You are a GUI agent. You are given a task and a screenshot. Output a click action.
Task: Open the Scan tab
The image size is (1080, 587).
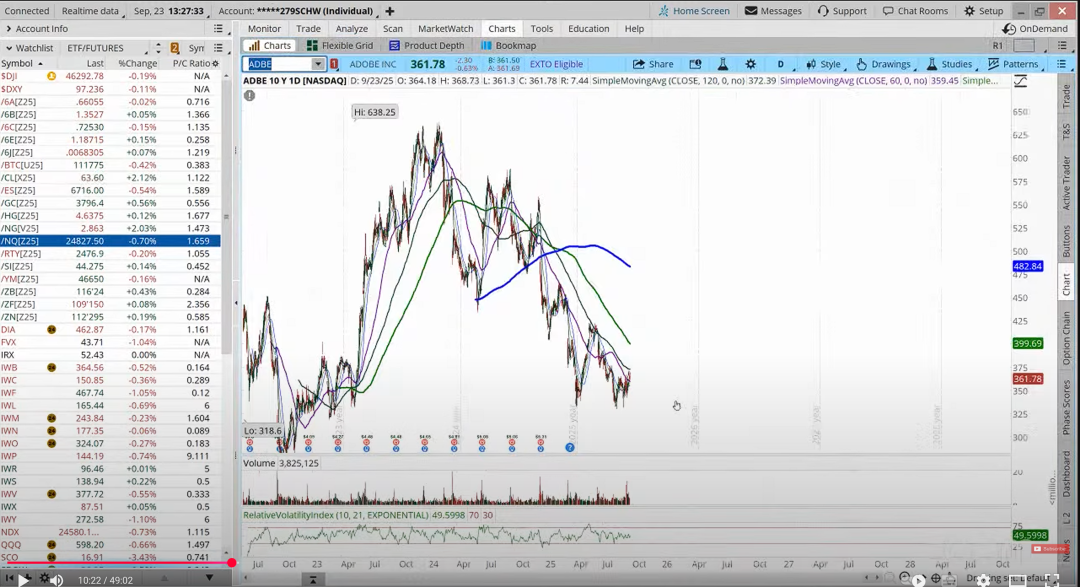pos(393,29)
